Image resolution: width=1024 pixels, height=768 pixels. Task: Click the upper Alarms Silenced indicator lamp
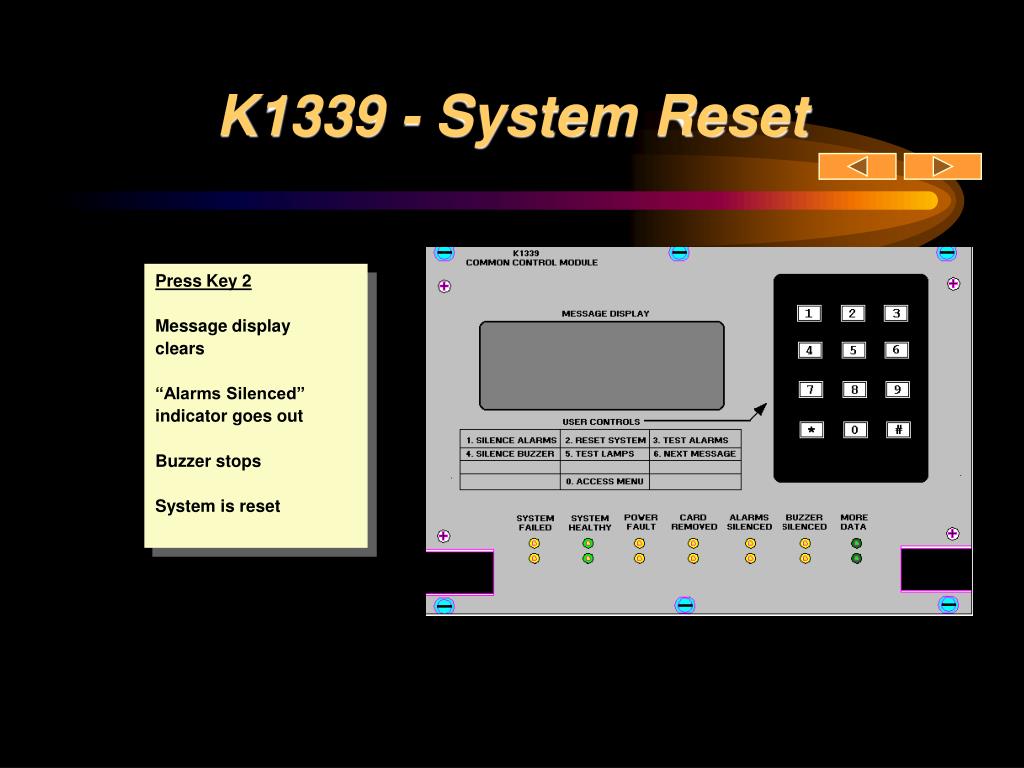tap(750, 543)
